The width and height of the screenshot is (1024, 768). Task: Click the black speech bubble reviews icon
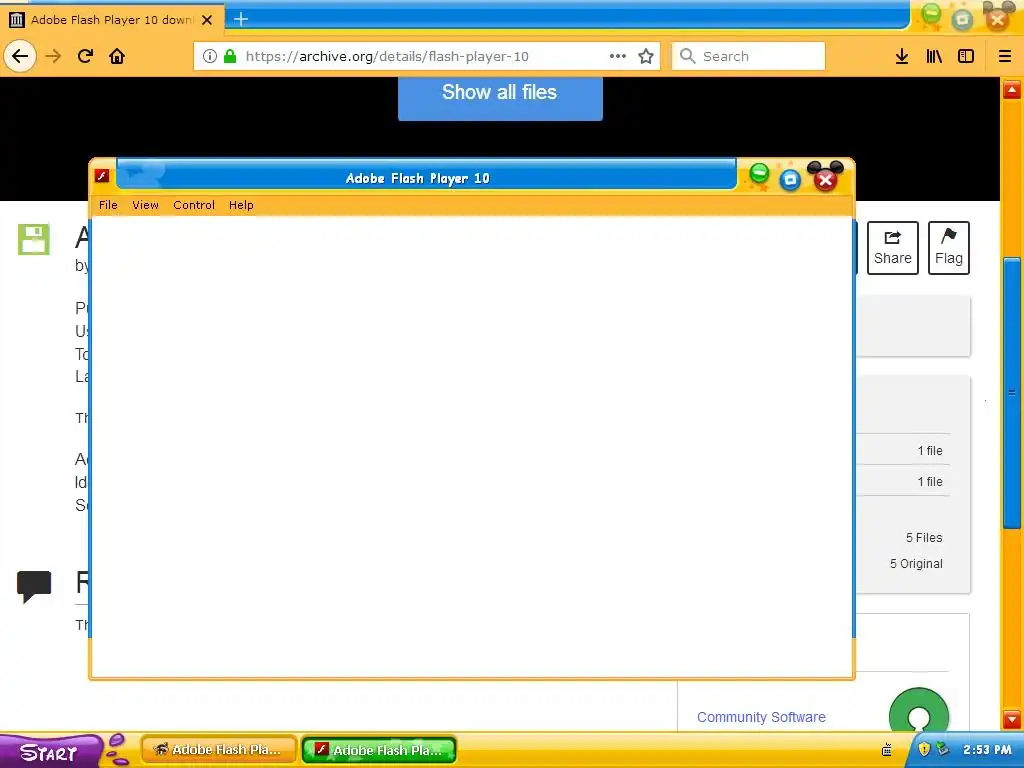pos(34,586)
